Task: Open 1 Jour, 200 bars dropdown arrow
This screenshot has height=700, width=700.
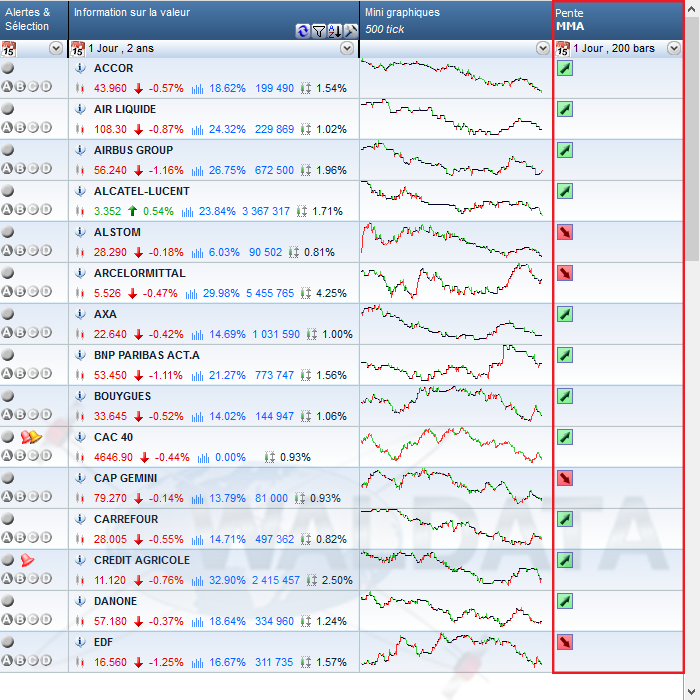Action: tap(674, 48)
